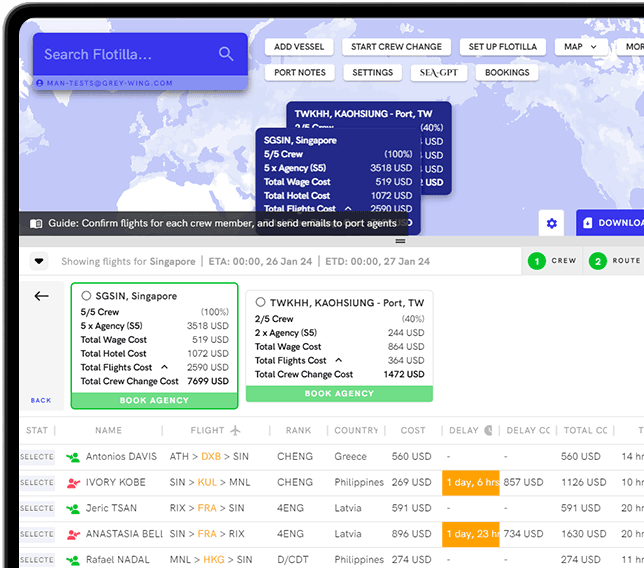Click the search magnifier icon
The image size is (644, 568).
[x=226, y=54]
